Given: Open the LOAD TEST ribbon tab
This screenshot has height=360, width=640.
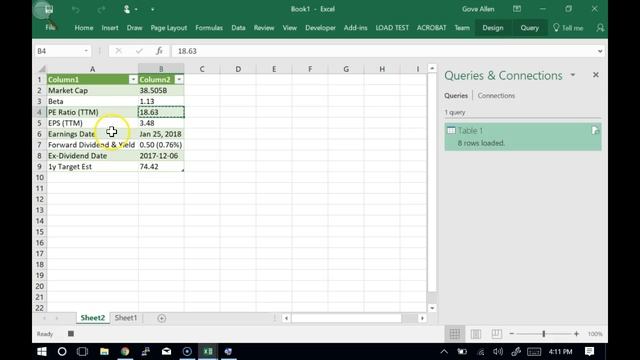Looking at the screenshot, I should point(392,28).
